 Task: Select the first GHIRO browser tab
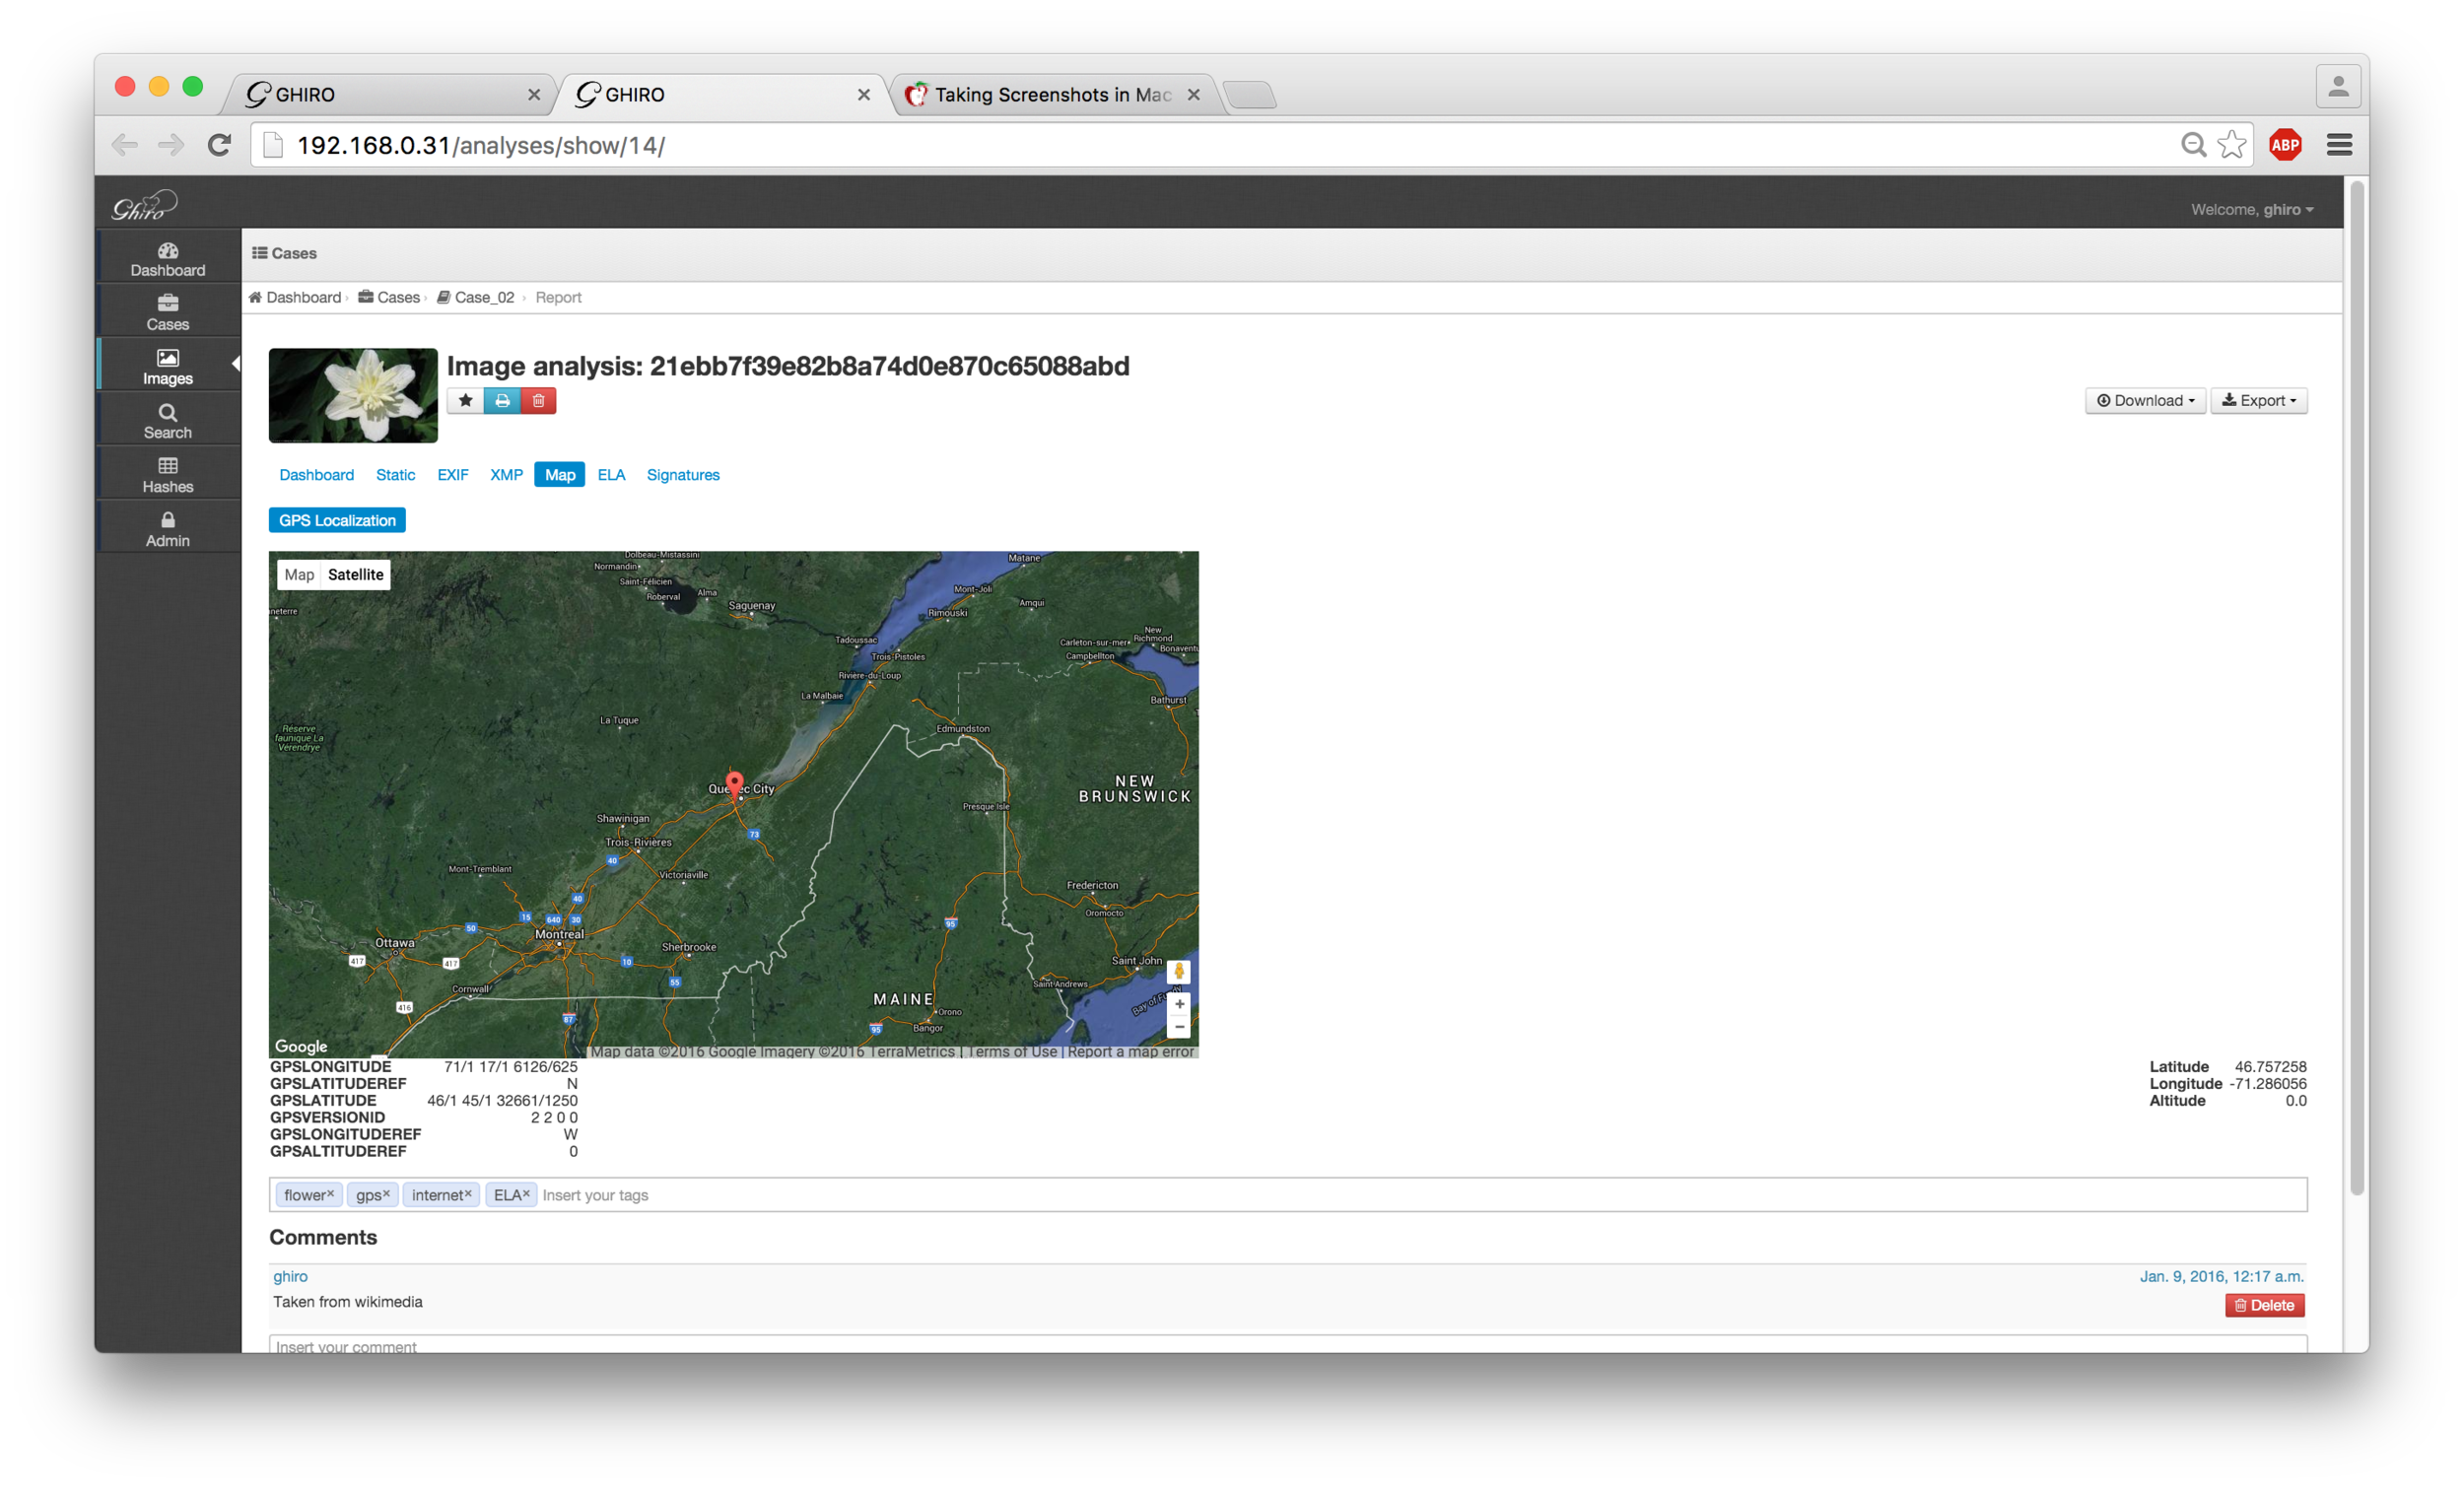(390, 94)
